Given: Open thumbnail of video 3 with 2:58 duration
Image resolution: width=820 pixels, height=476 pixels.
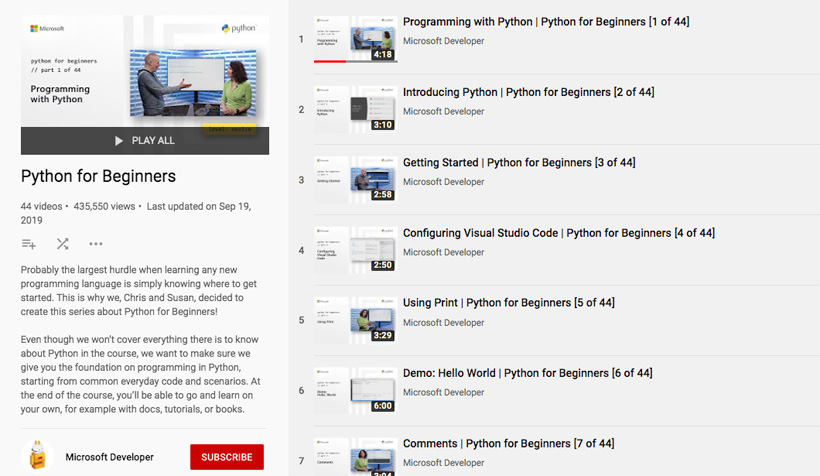Looking at the screenshot, I should pyautogui.click(x=356, y=179).
